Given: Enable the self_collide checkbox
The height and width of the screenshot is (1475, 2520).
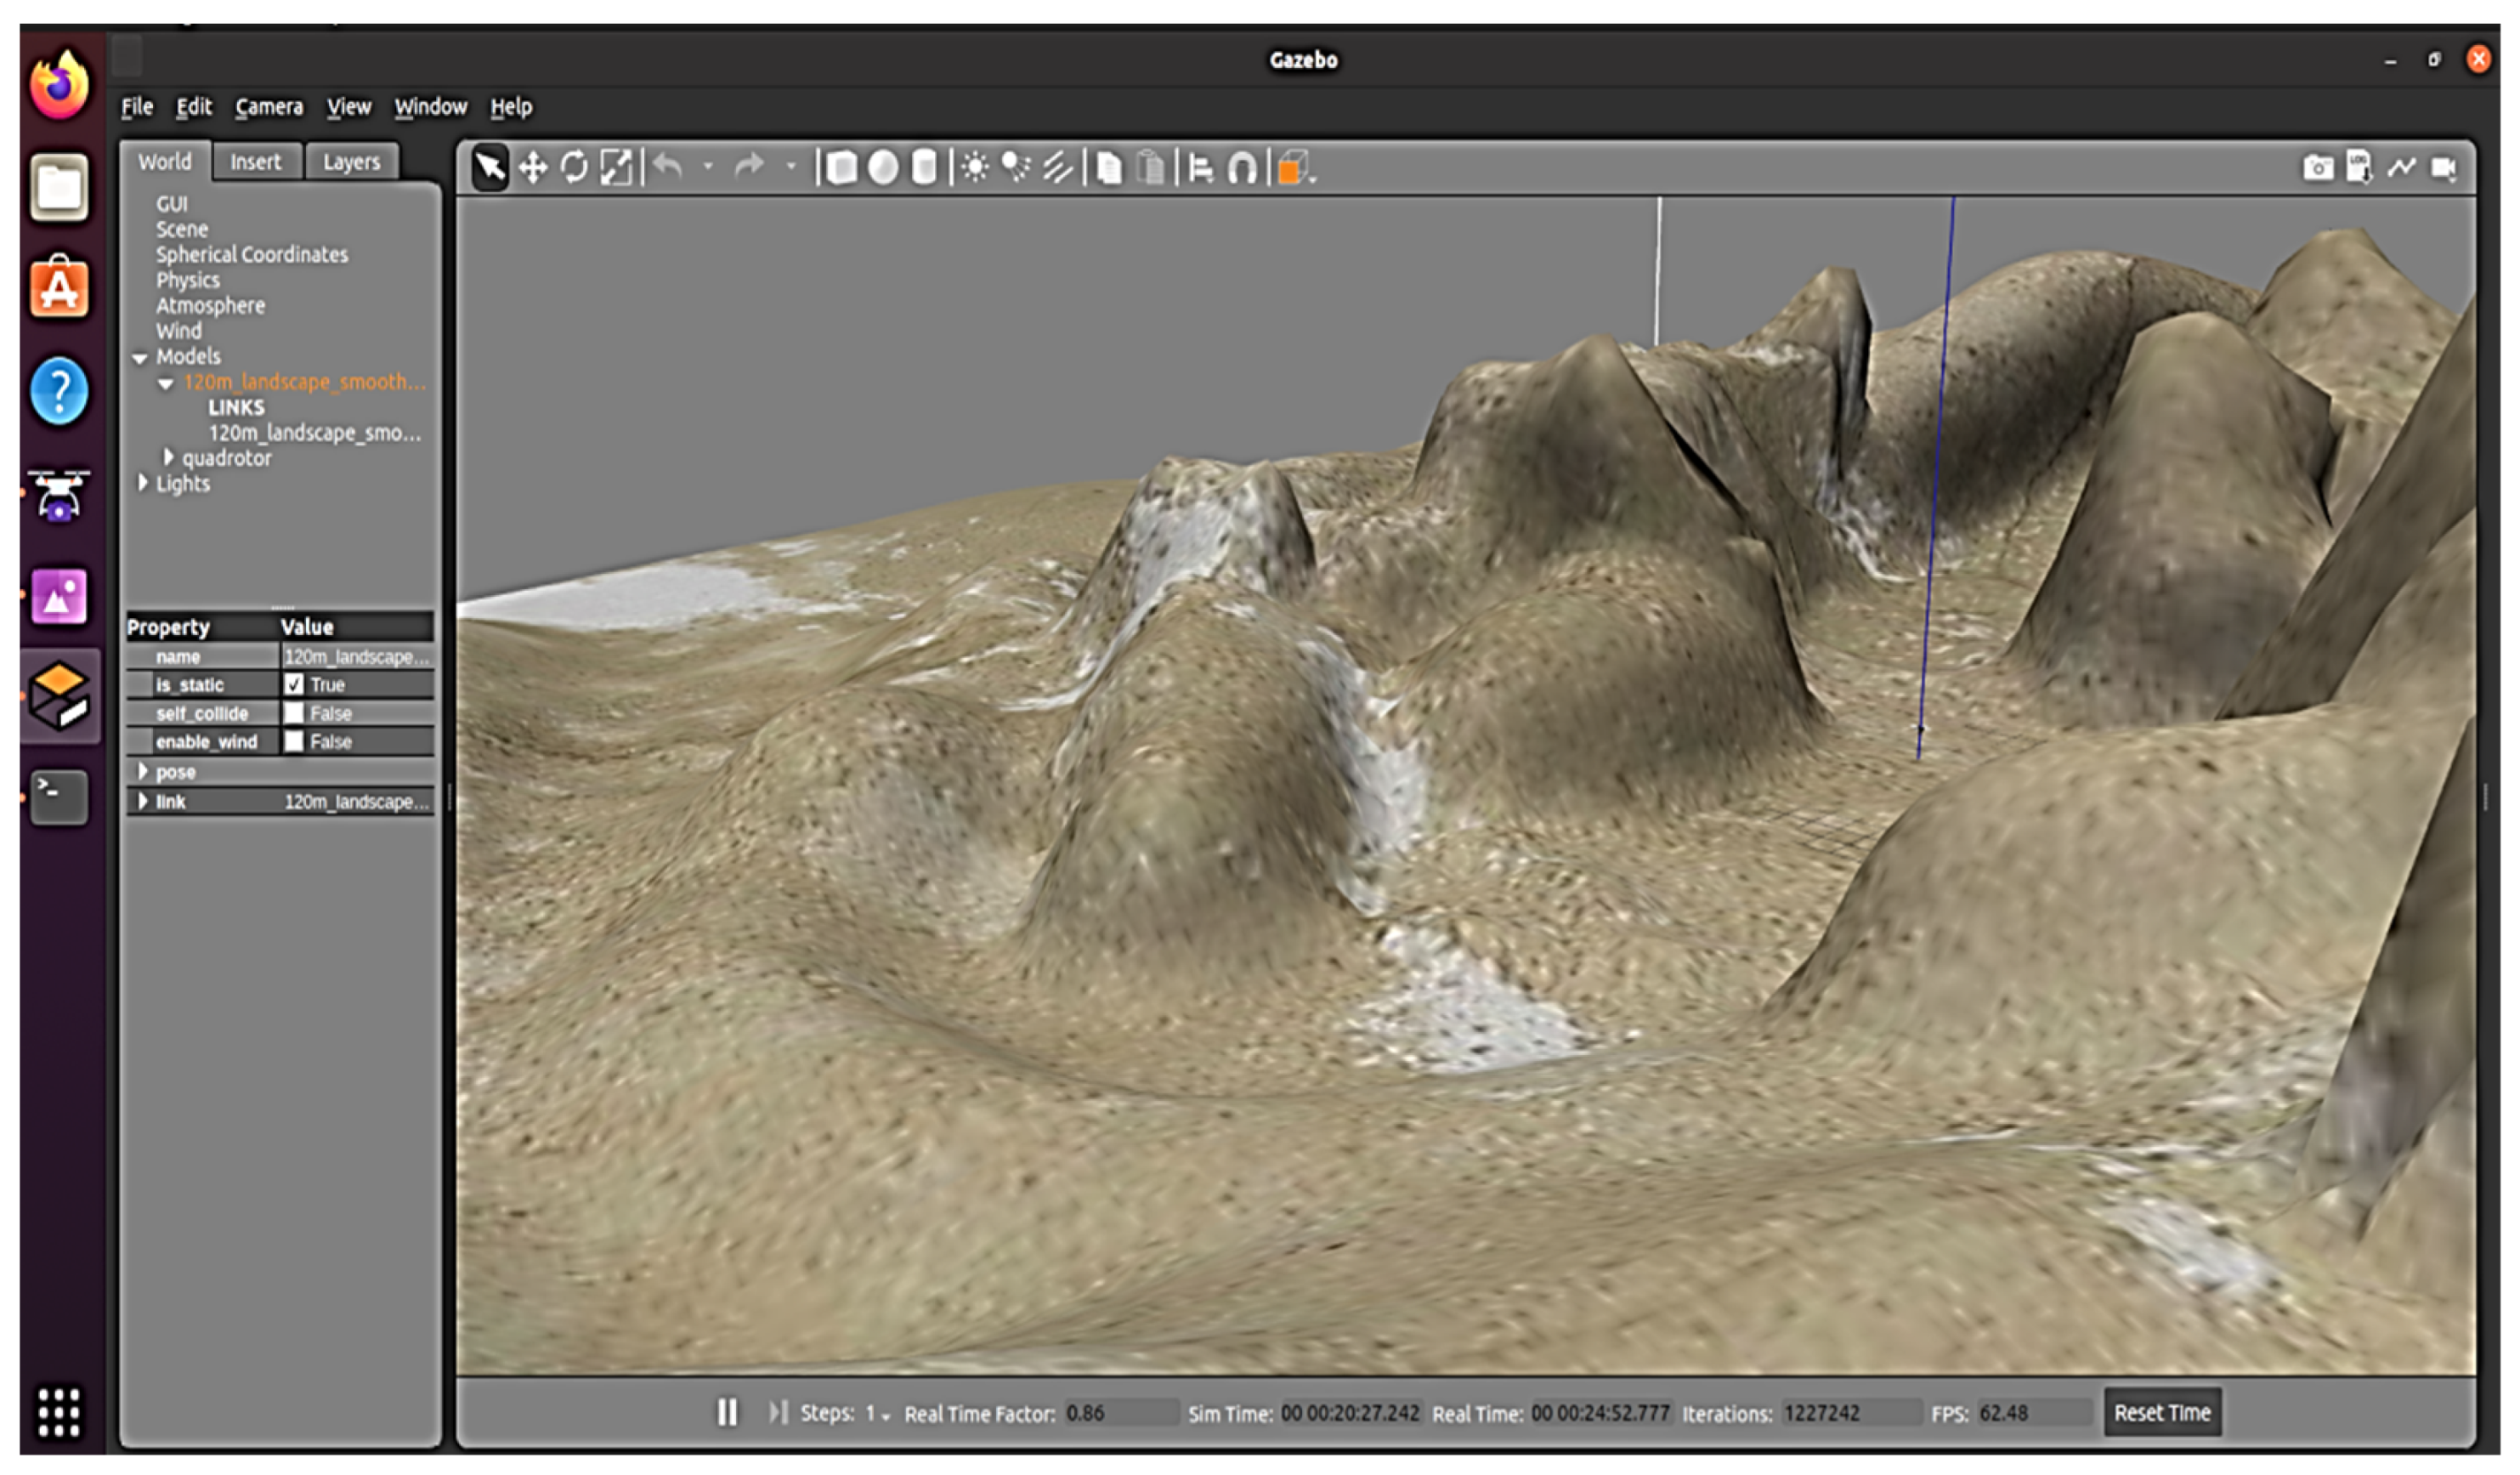Looking at the screenshot, I should tap(294, 713).
